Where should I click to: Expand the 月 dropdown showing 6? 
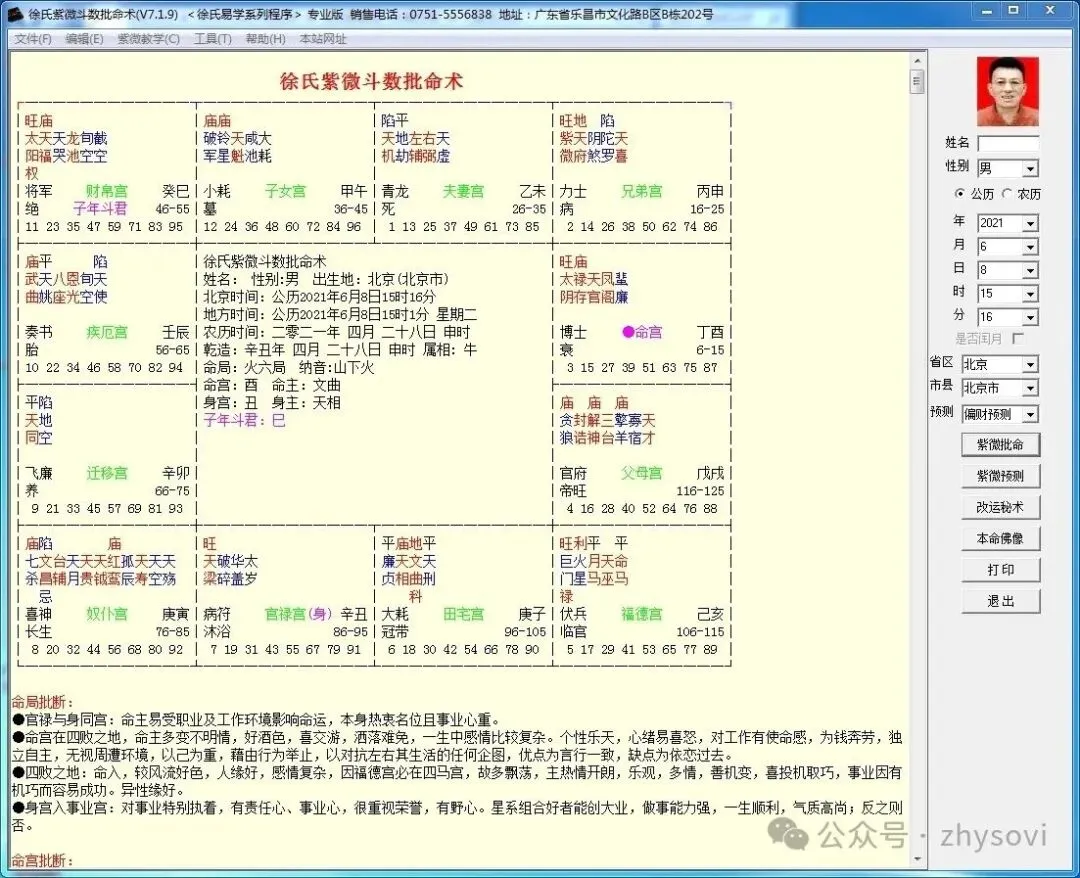tap(1030, 247)
